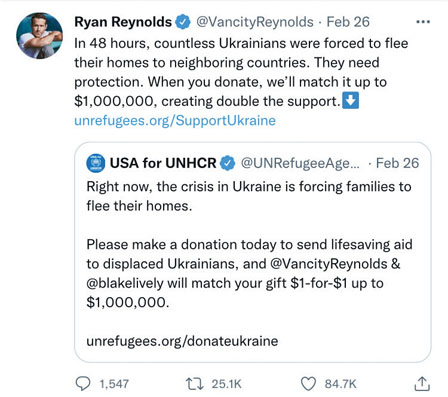Open @VancityReynolds handle in header
Image resolution: width=448 pixels, height=397 pixels.
(255, 22)
